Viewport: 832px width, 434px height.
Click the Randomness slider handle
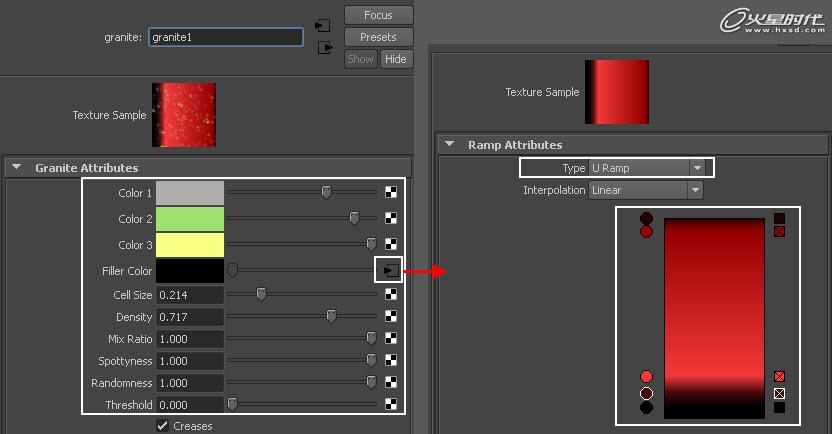371,382
